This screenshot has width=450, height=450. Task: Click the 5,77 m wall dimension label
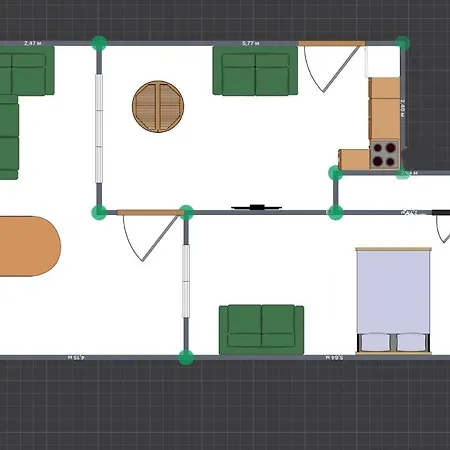(251, 43)
